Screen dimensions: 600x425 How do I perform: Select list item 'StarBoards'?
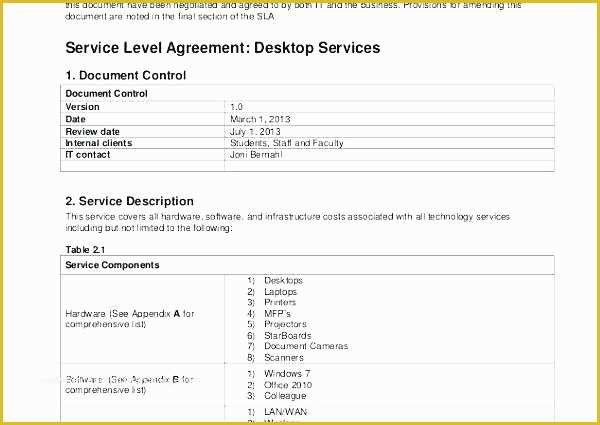point(288,336)
